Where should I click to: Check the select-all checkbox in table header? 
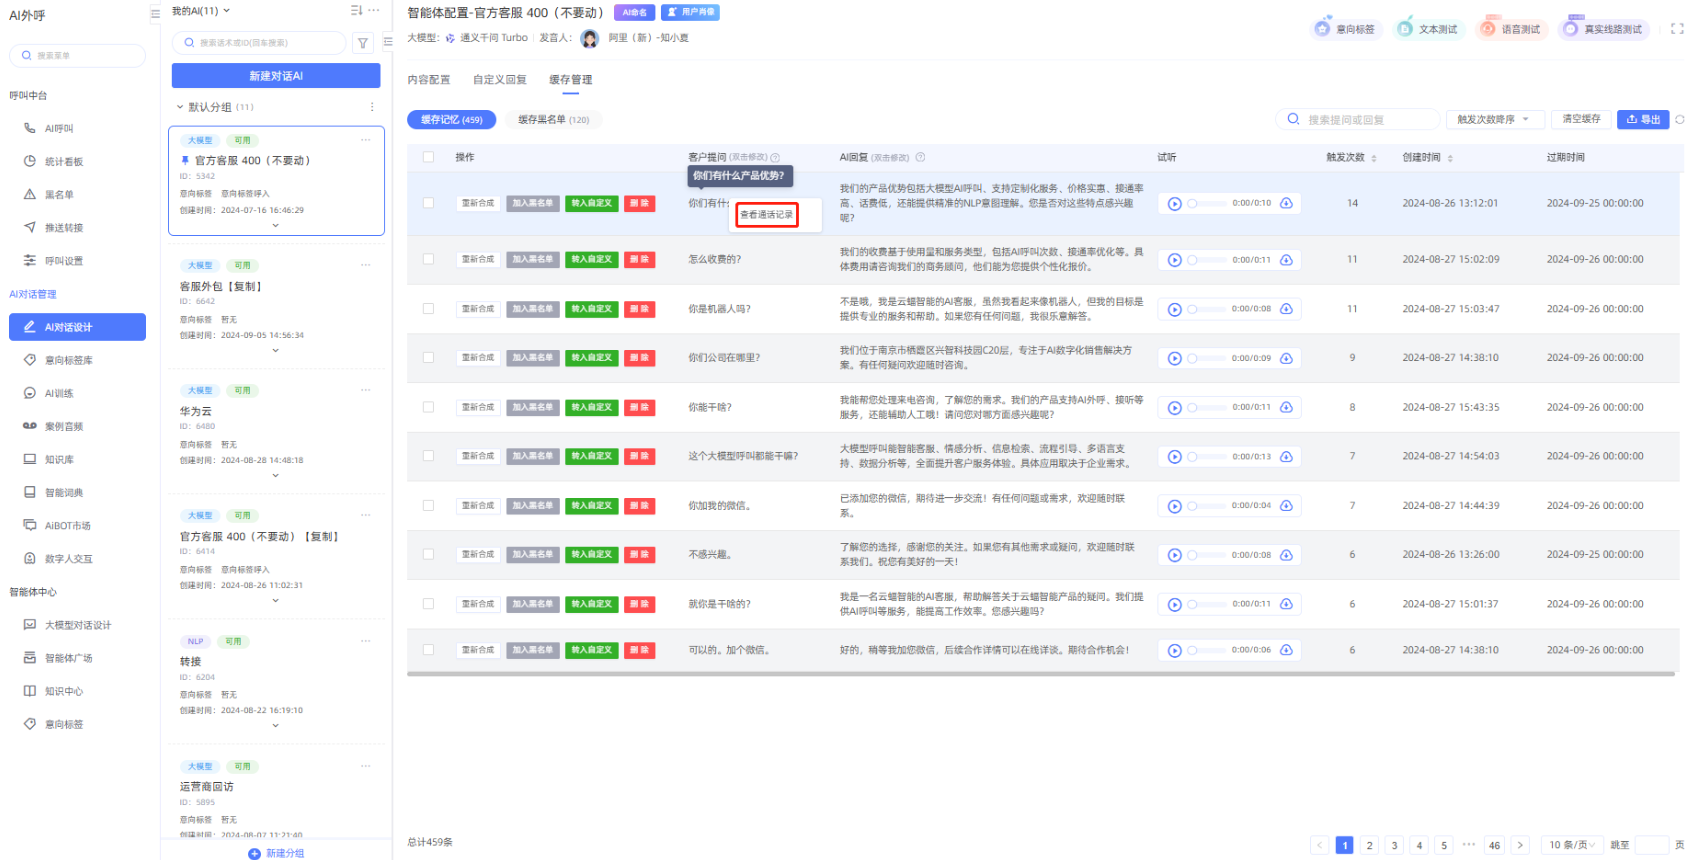(x=428, y=157)
